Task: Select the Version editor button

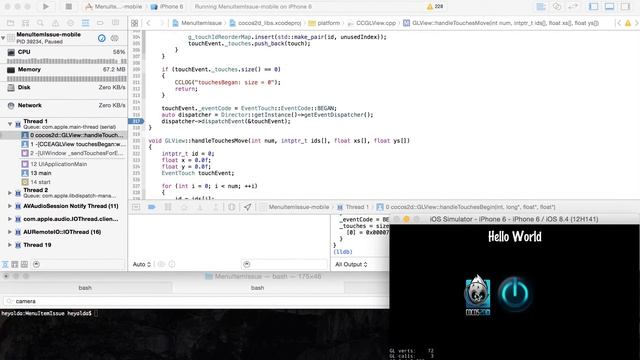Action: coord(573,7)
